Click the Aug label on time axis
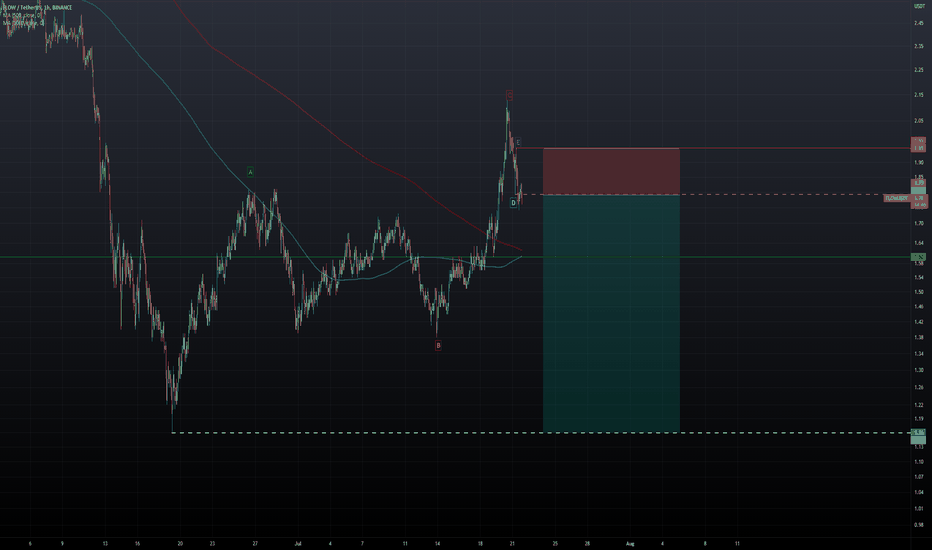 coord(630,543)
